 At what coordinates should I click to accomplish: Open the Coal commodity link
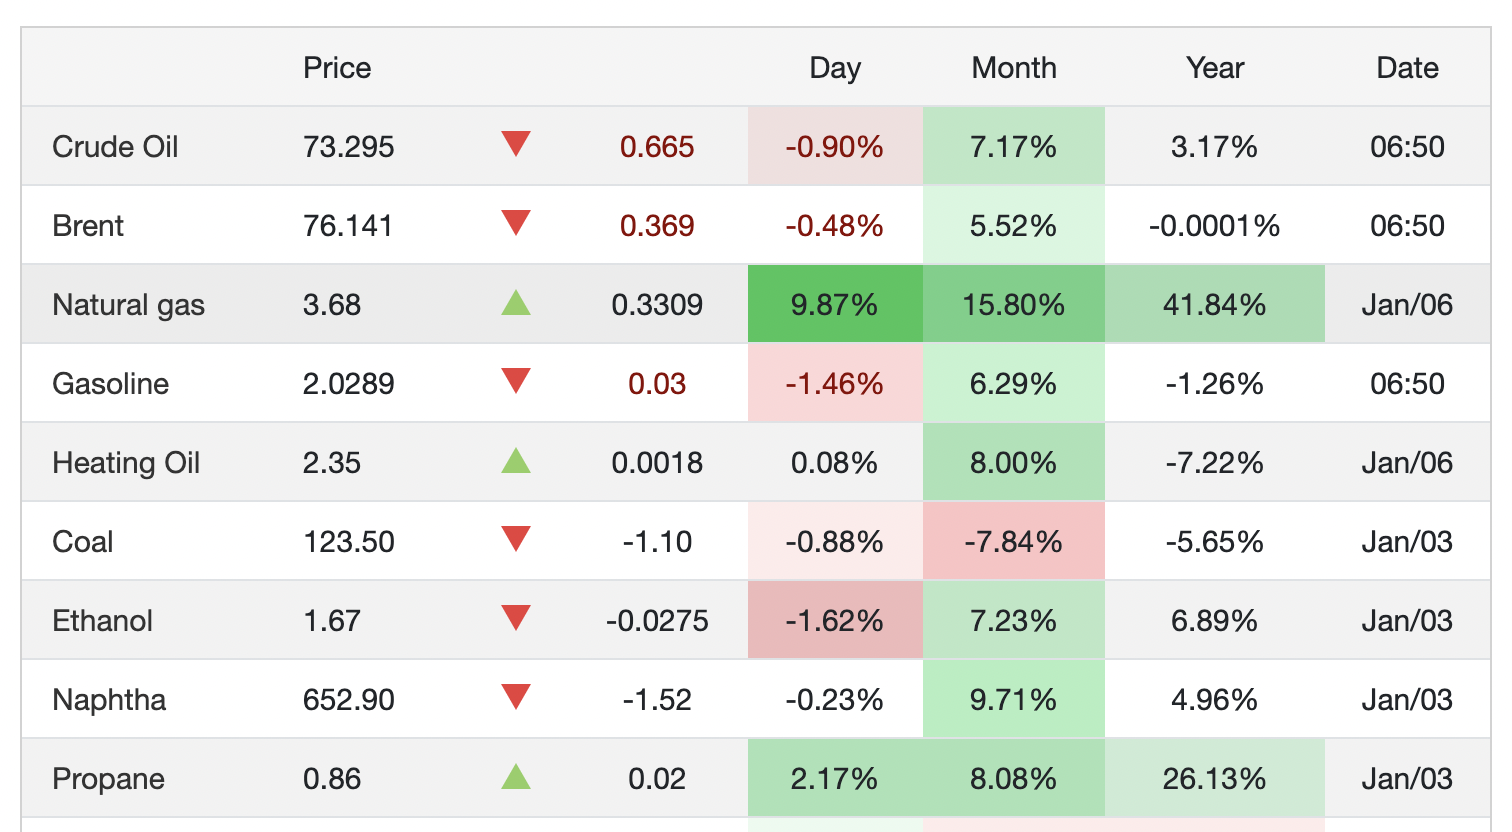82,542
